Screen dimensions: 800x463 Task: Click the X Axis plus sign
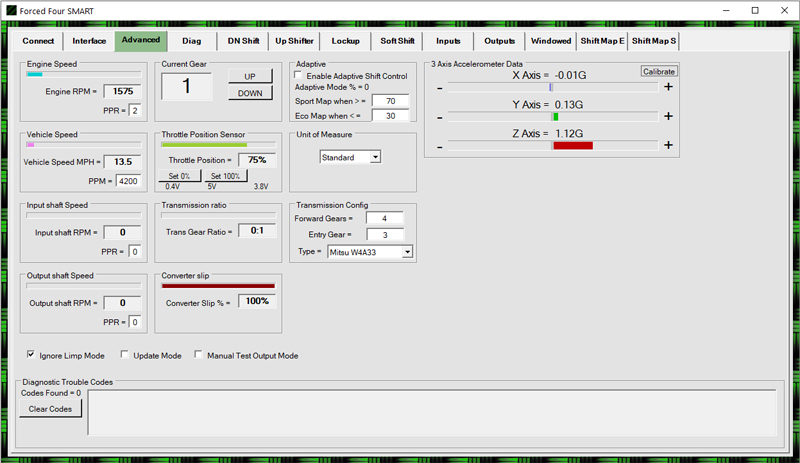[x=668, y=87]
